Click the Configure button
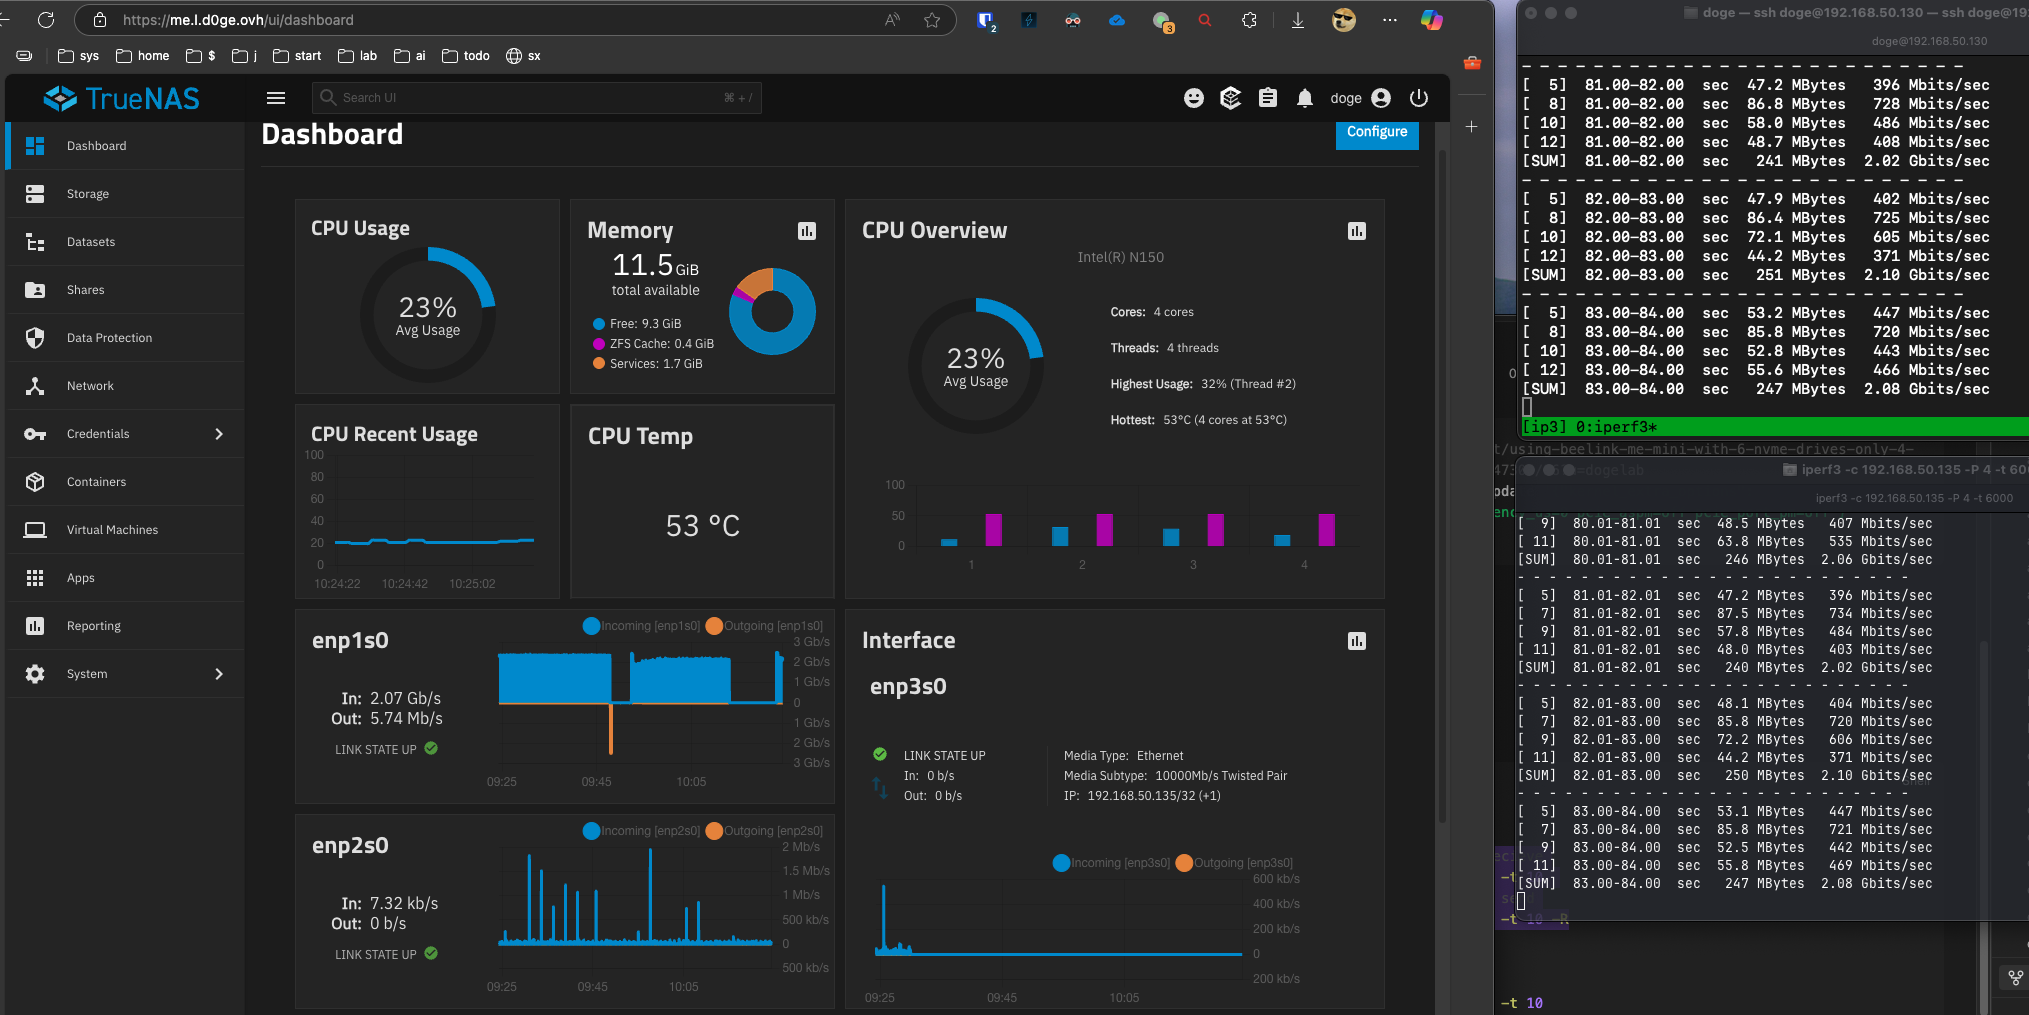Viewport: 2029px width, 1015px height. pyautogui.click(x=1376, y=132)
